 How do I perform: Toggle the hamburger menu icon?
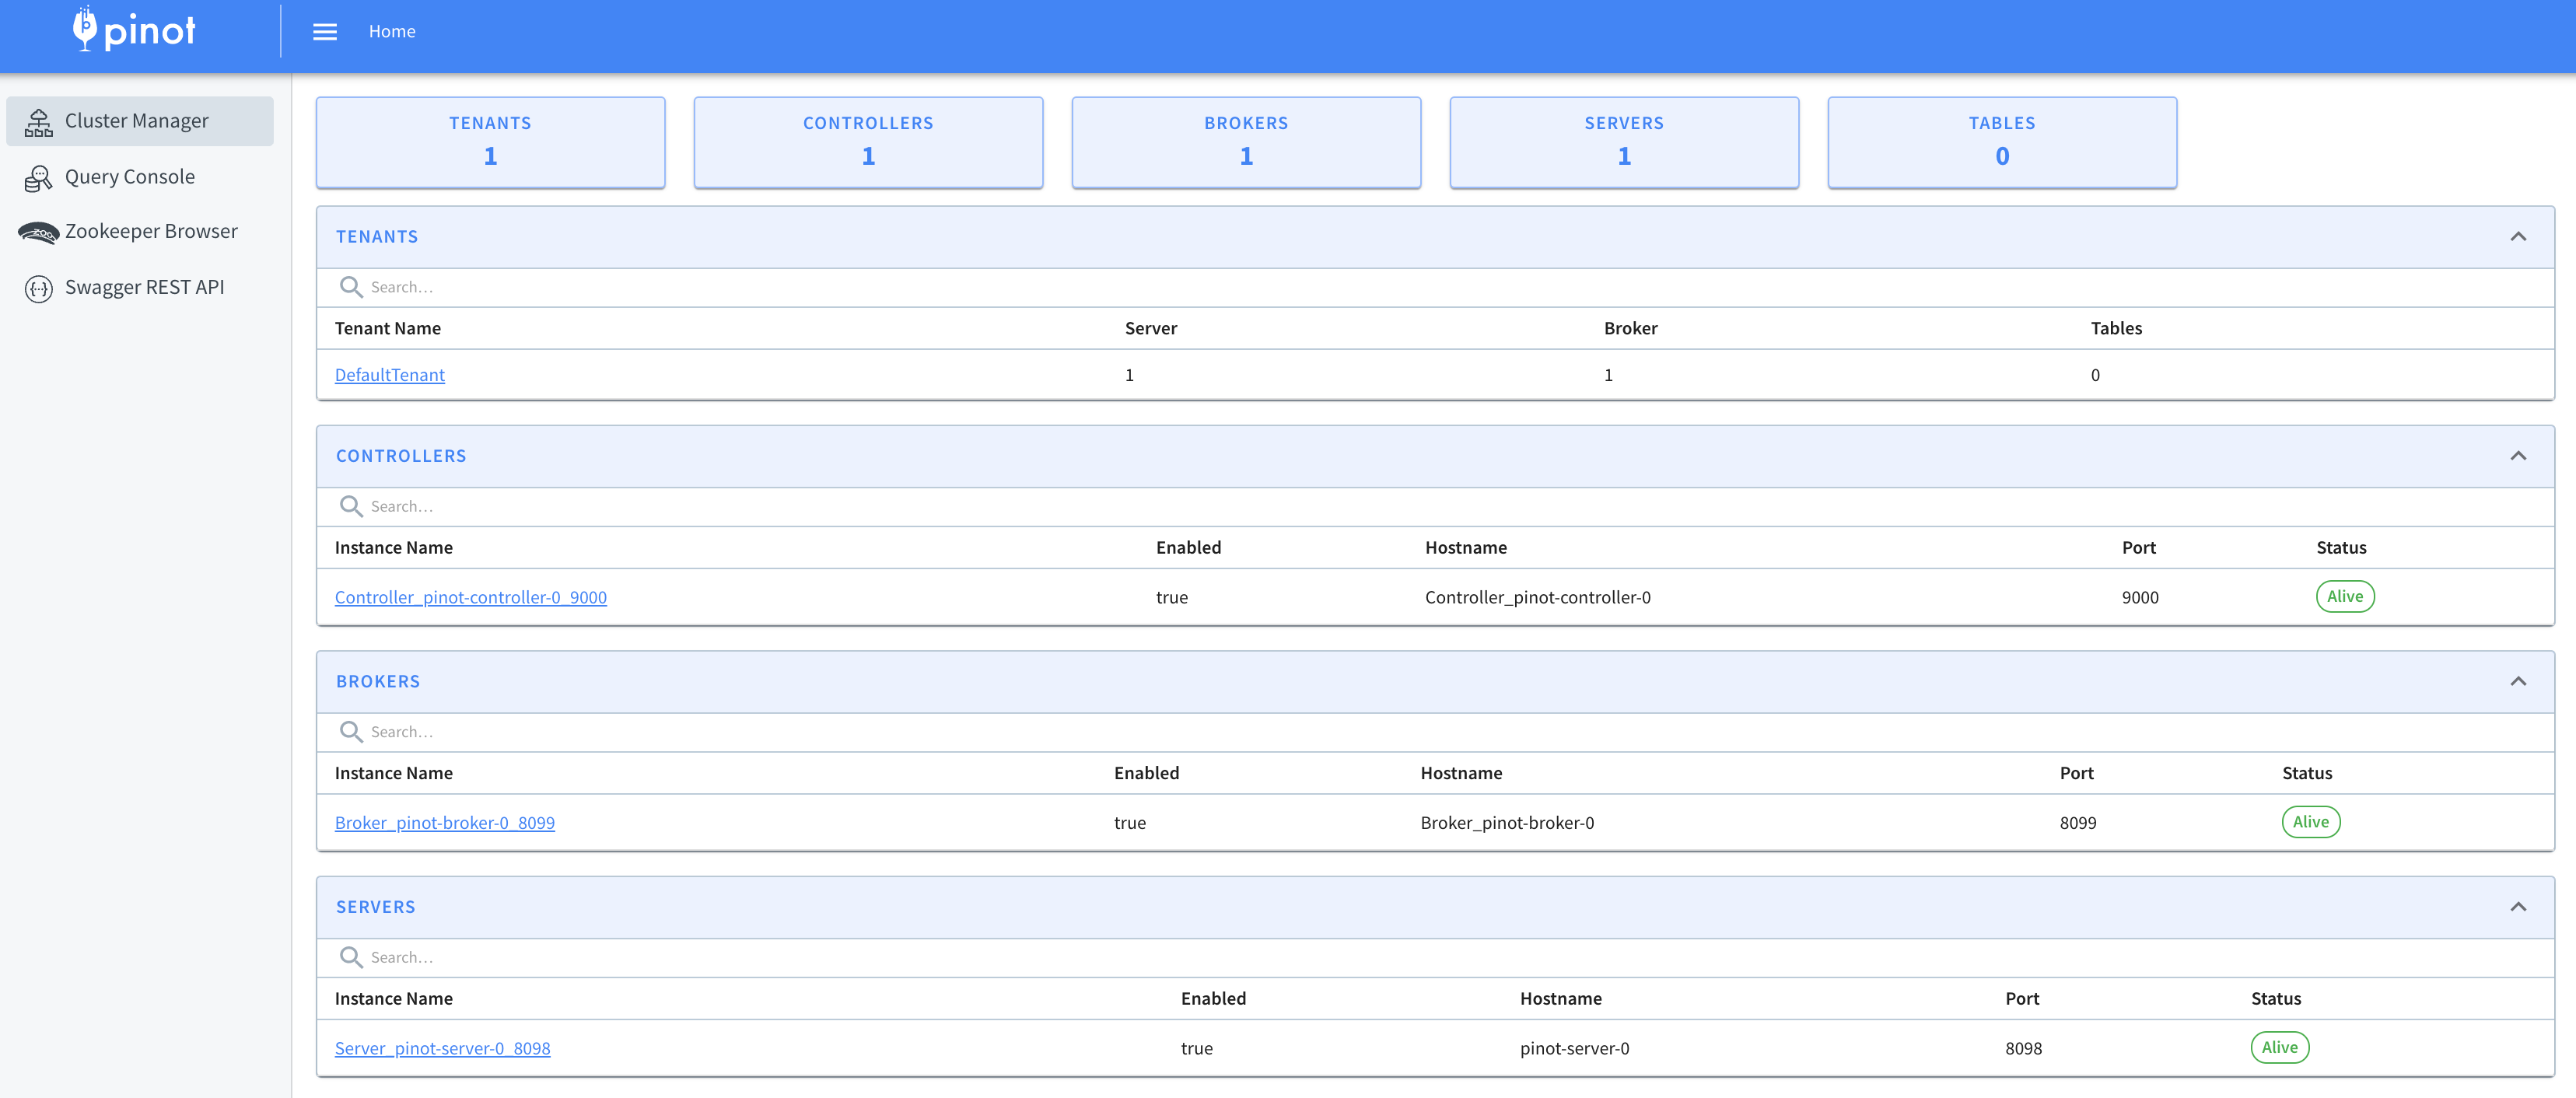coord(324,32)
